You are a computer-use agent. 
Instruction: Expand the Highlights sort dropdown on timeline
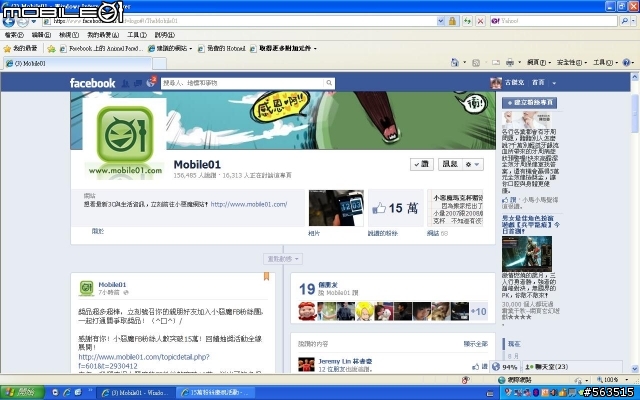pyautogui.click(x=283, y=259)
